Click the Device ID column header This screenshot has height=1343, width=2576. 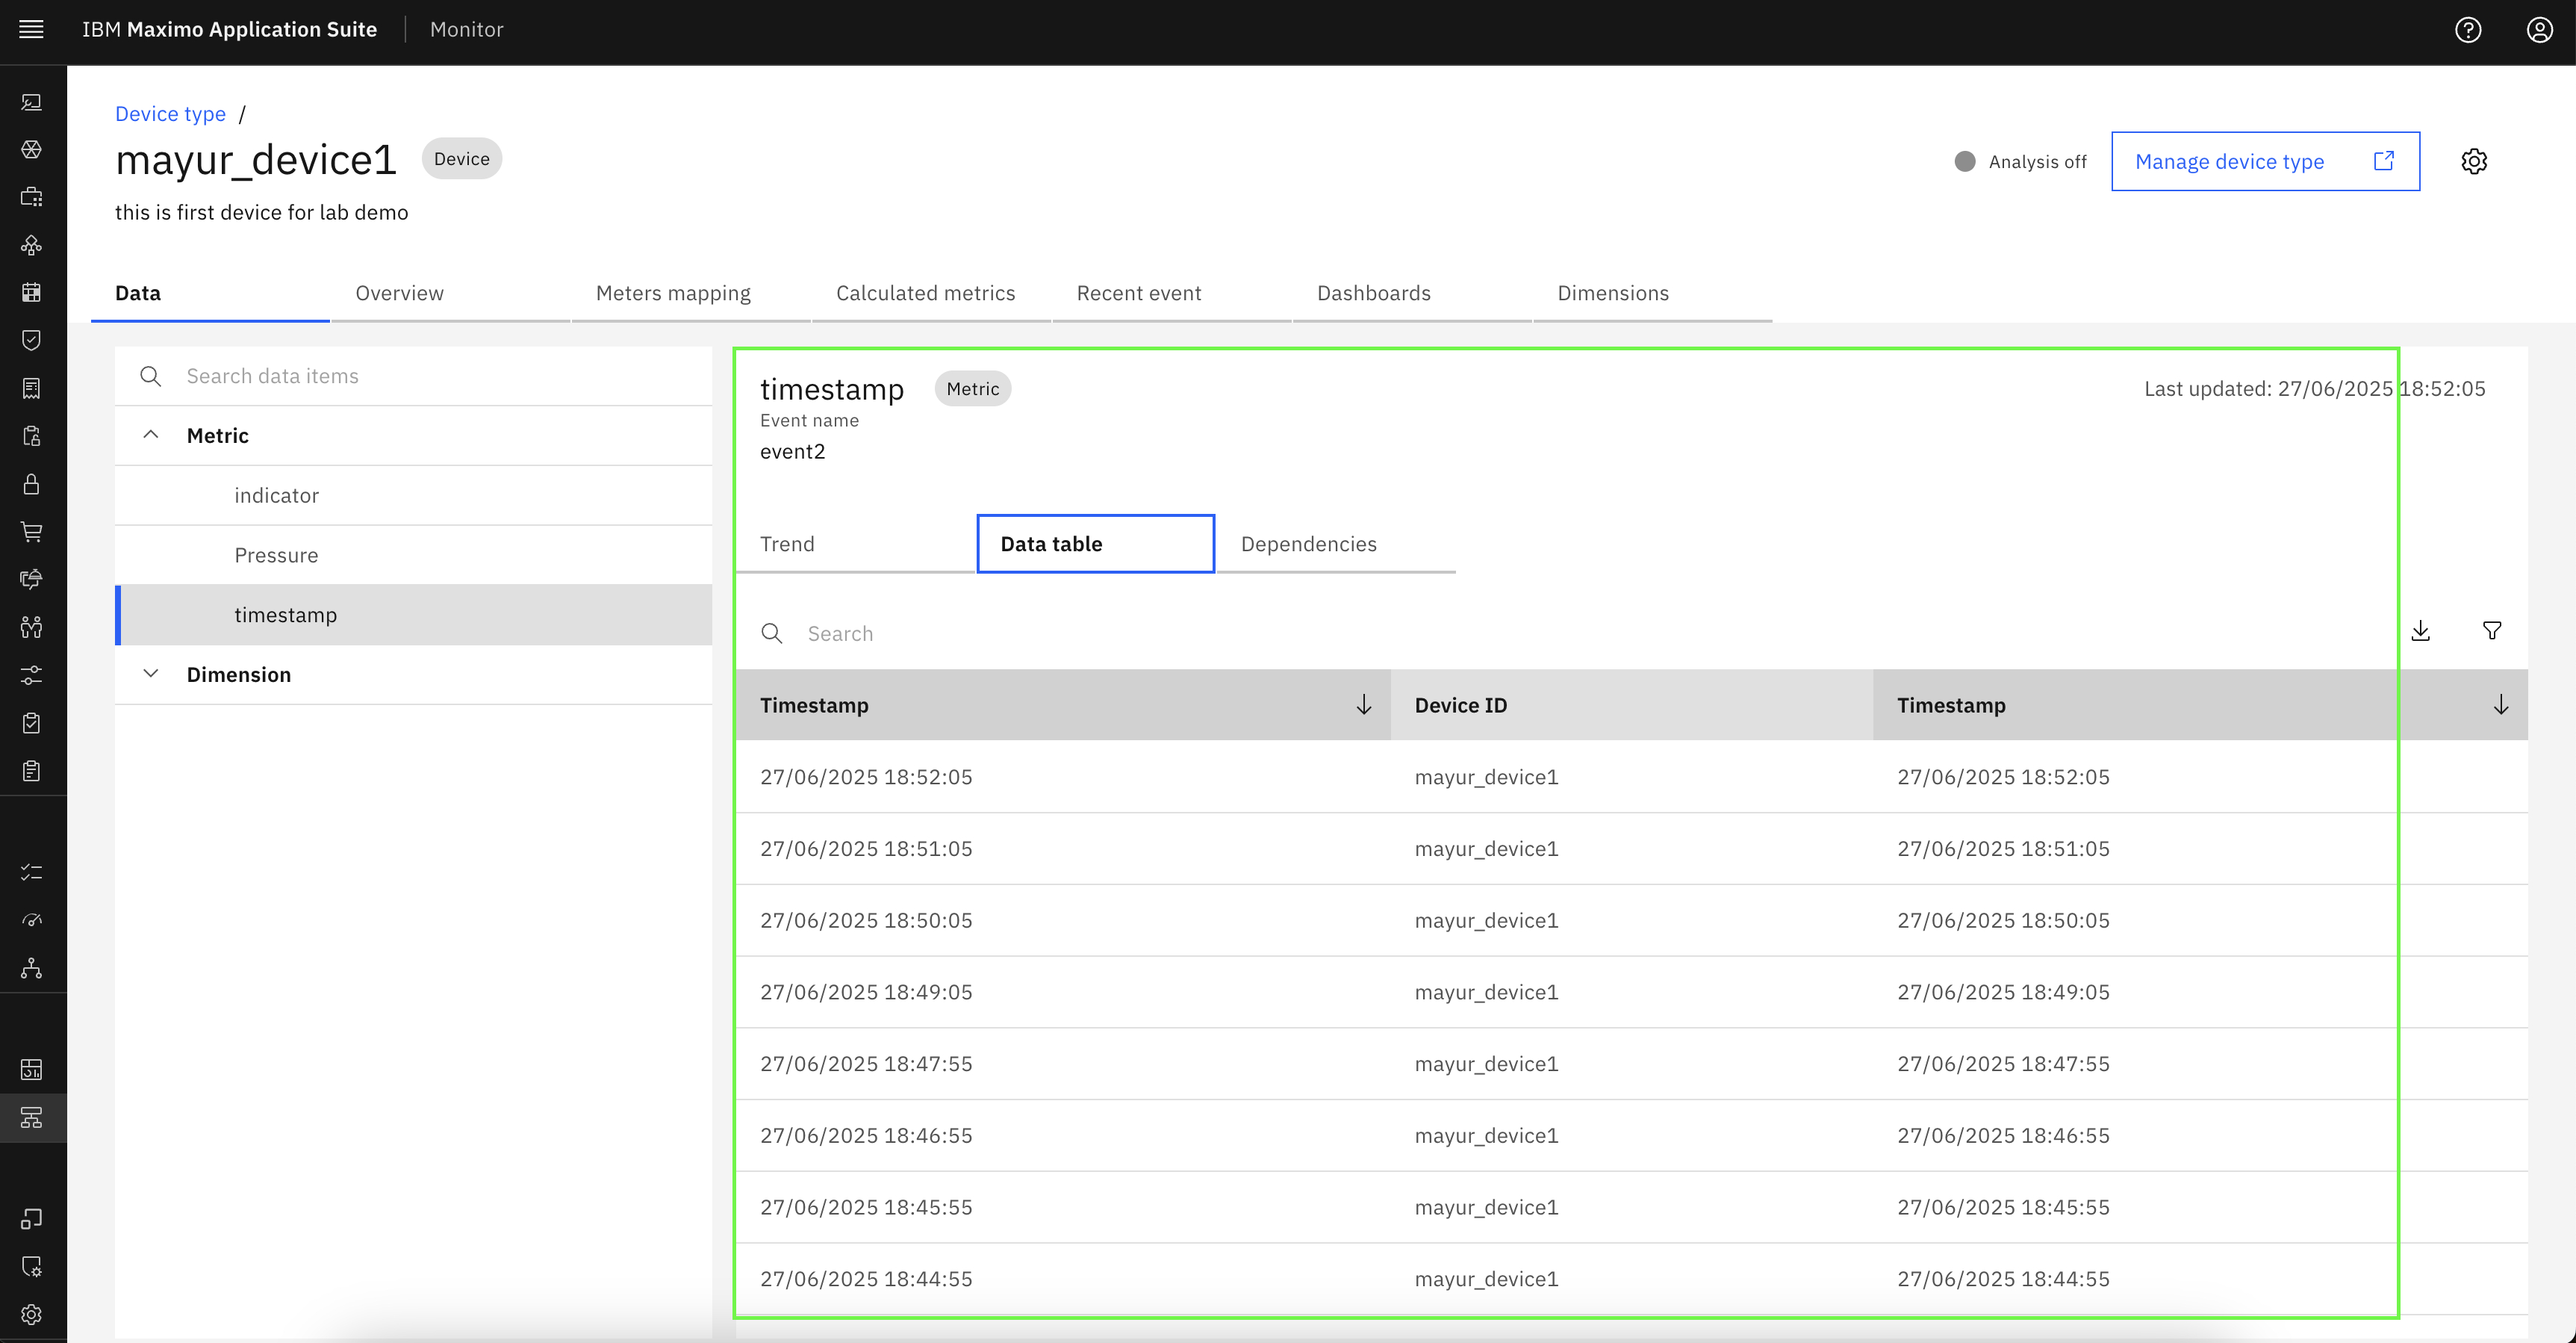point(1631,705)
